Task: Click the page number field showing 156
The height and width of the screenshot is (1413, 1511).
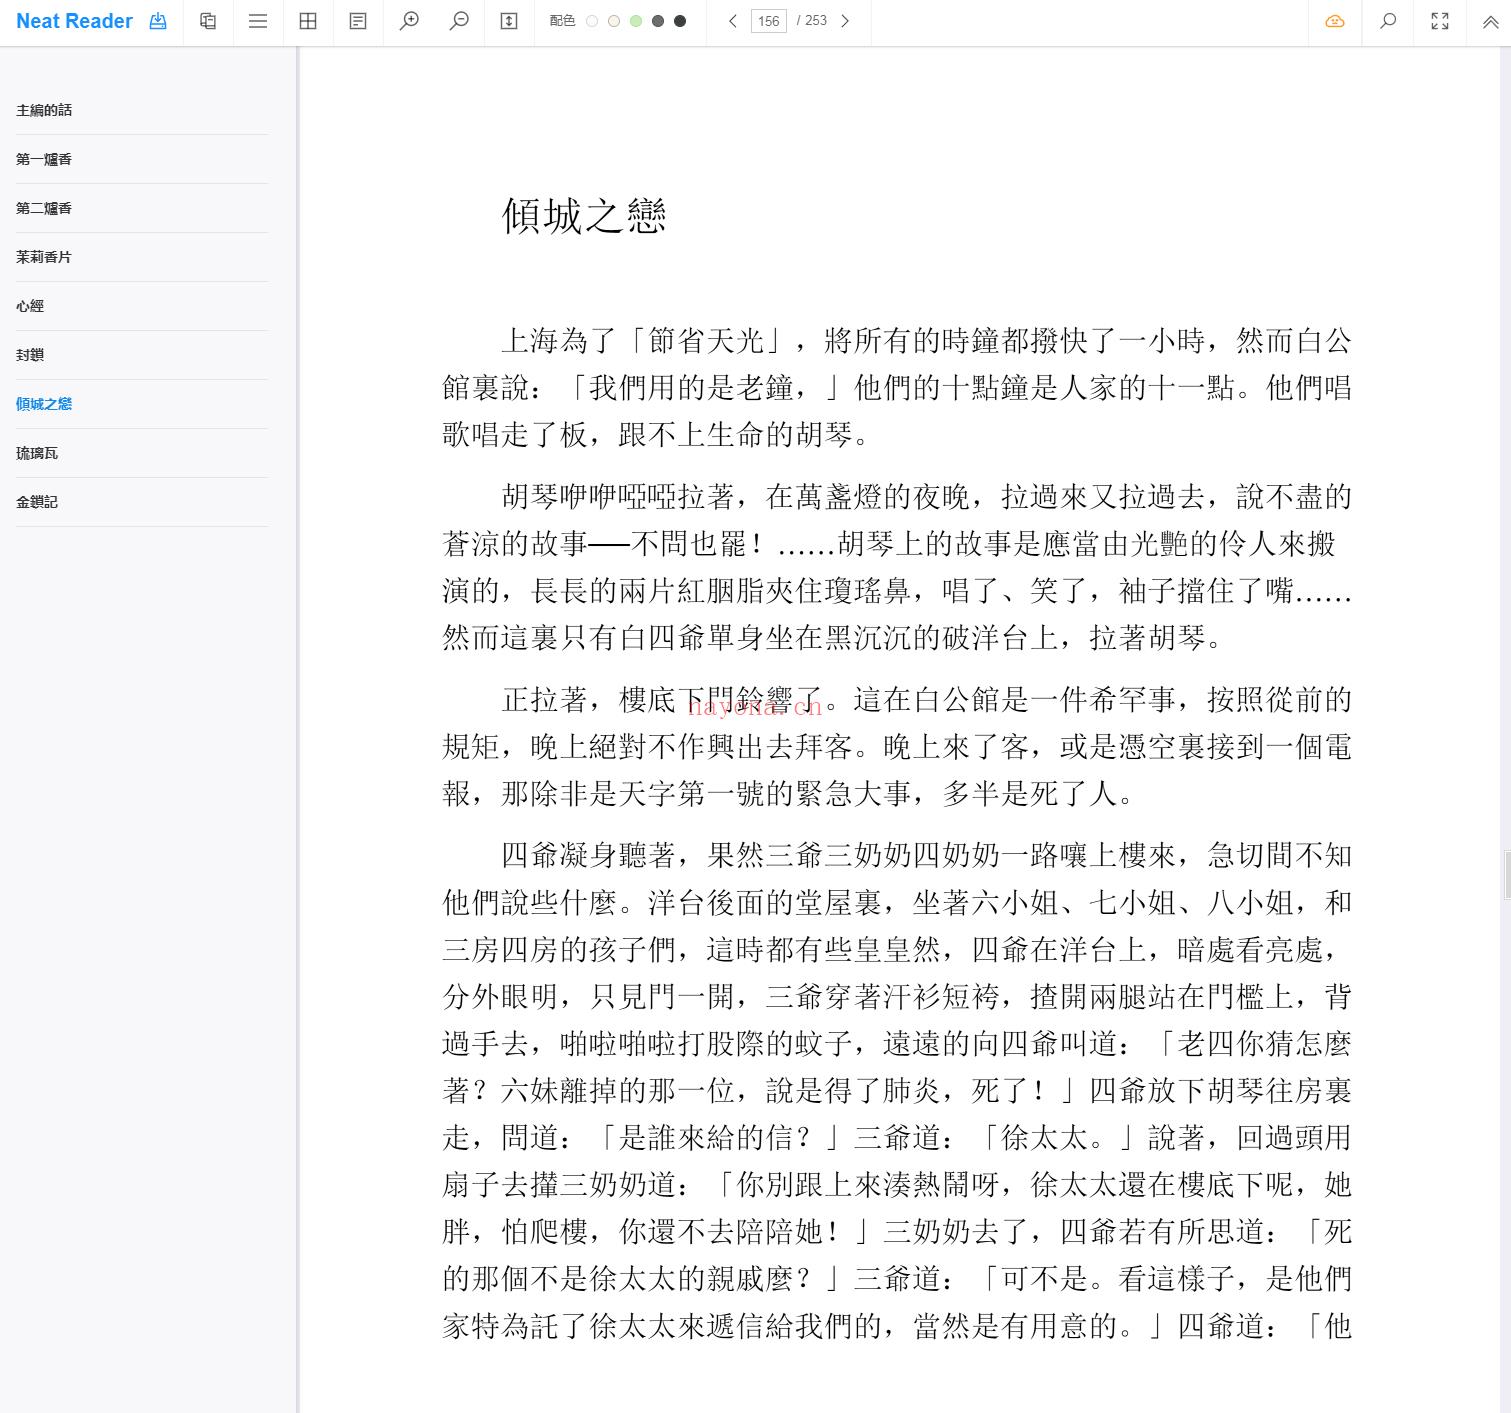Action: tap(769, 21)
